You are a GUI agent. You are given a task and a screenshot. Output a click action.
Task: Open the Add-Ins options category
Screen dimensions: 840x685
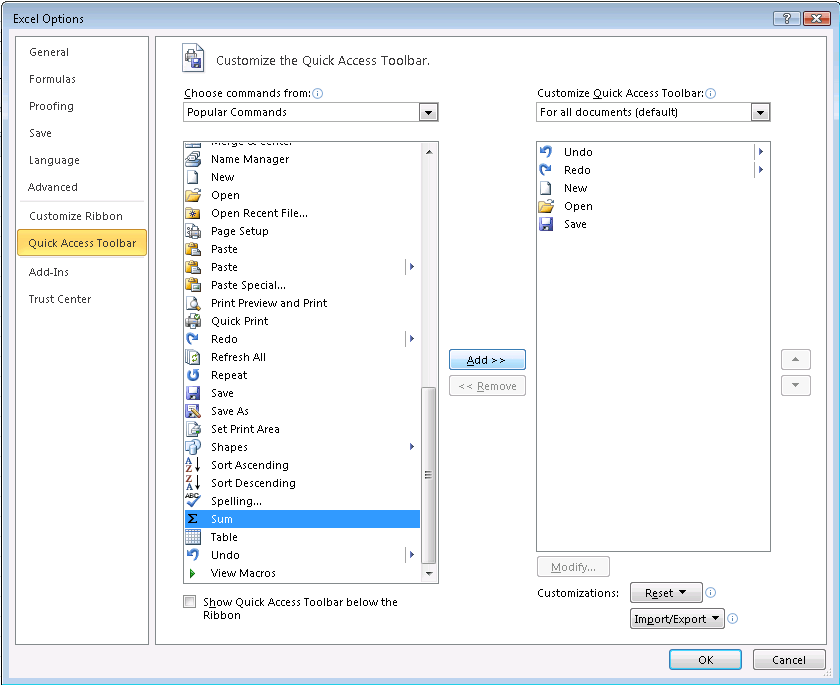click(x=81, y=272)
